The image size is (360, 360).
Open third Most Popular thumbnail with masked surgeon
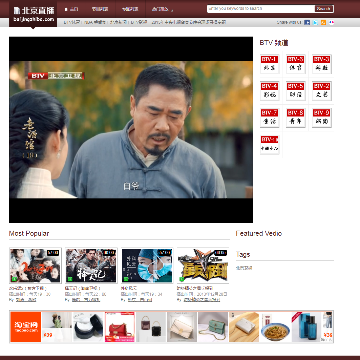pyautogui.click(x=147, y=266)
